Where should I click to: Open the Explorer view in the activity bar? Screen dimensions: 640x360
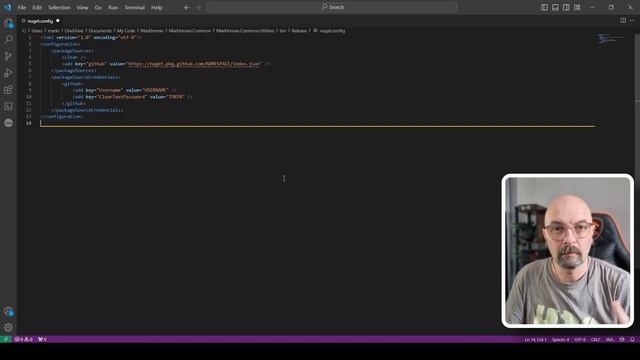[x=8, y=23]
